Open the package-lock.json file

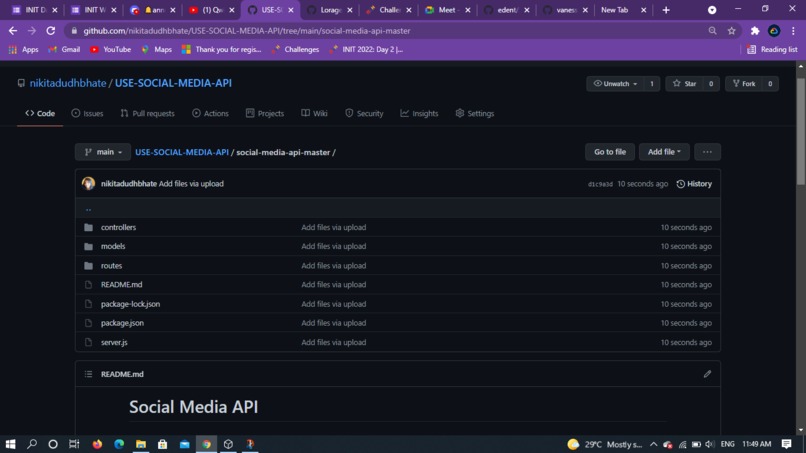130,304
